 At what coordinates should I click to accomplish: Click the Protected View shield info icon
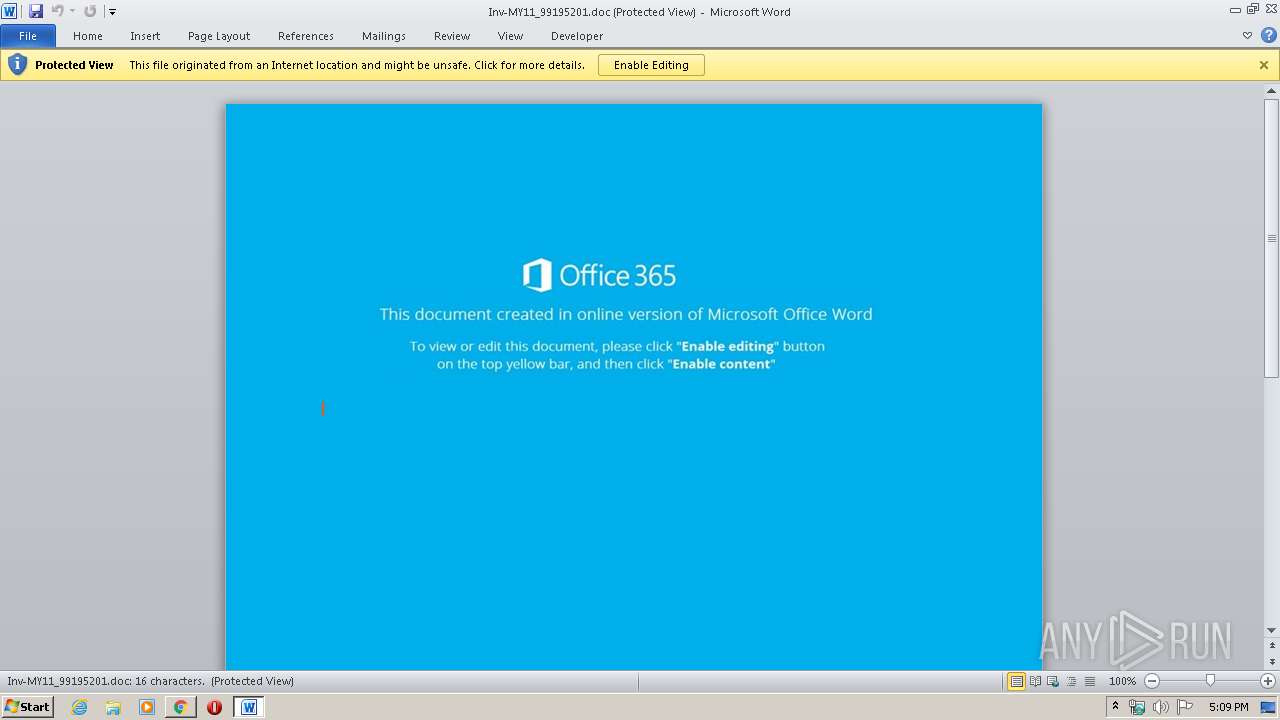point(17,65)
